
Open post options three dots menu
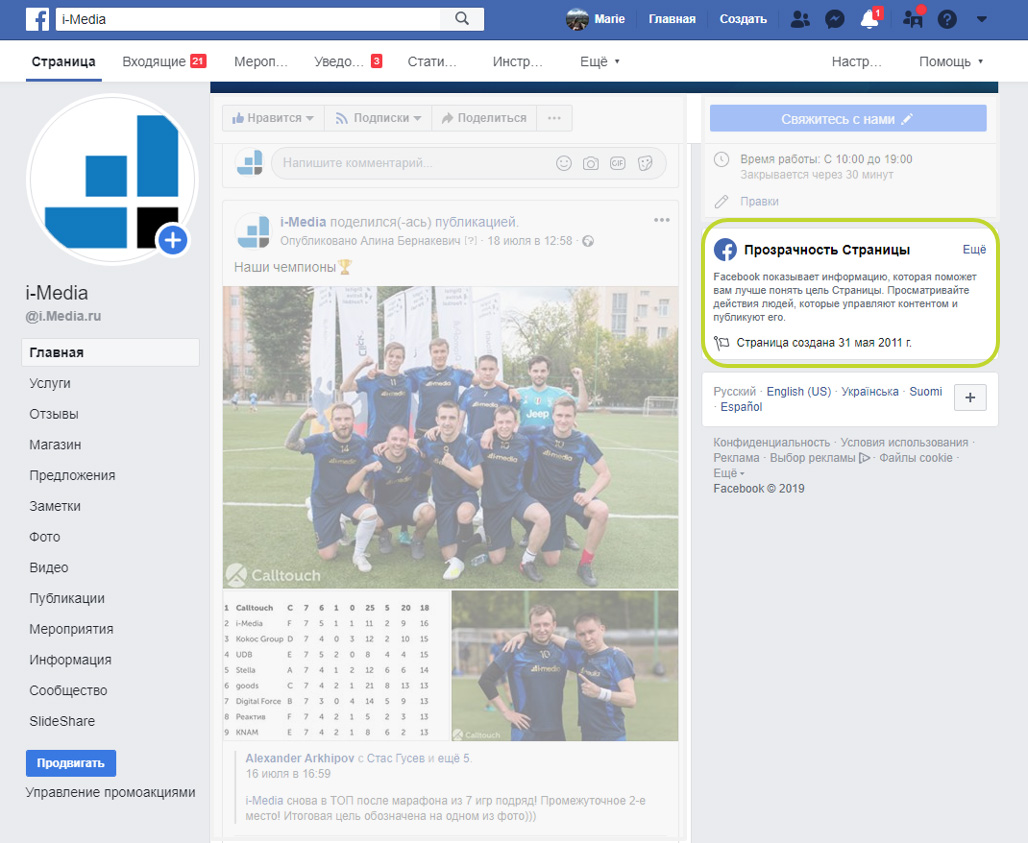coord(662,220)
